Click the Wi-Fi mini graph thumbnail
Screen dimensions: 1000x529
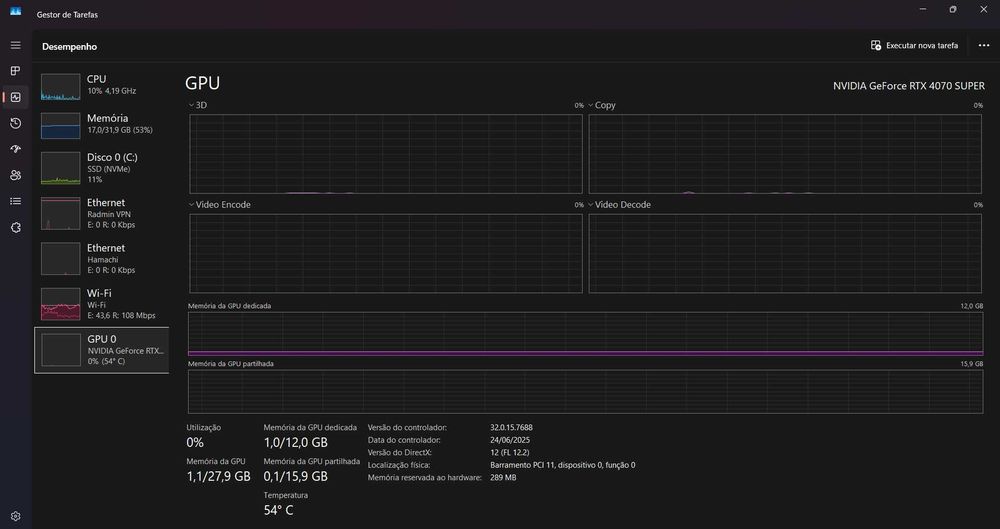pos(61,304)
